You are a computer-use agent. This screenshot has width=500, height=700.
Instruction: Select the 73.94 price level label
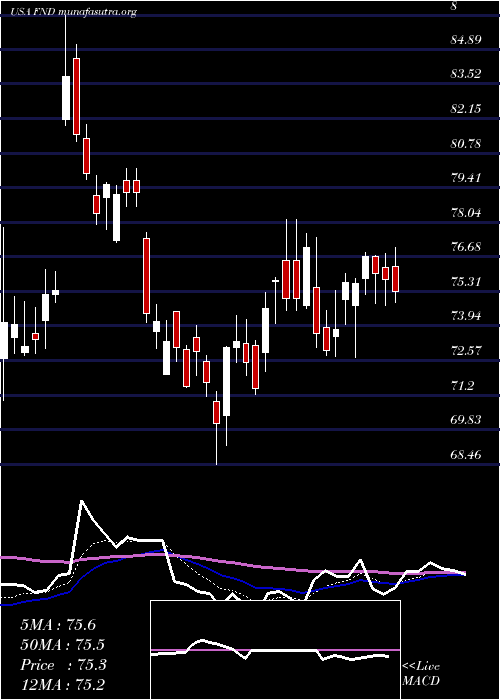click(466, 317)
